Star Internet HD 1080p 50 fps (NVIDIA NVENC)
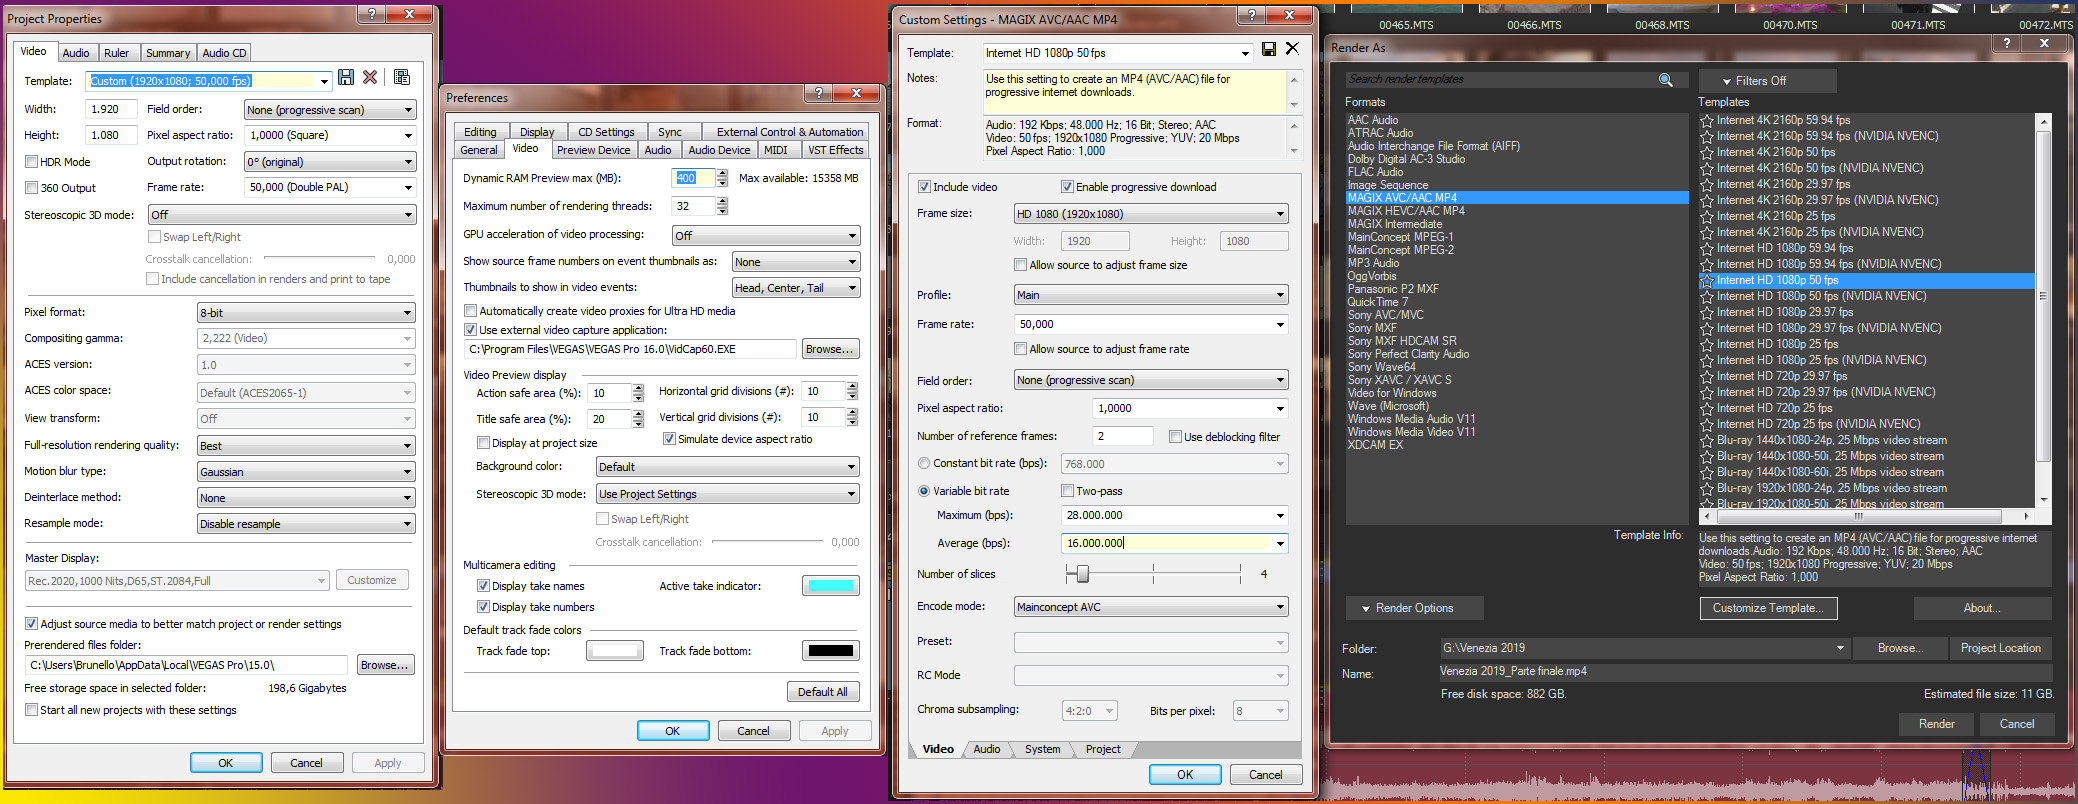2078x804 pixels. pyautogui.click(x=1707, y=296)
